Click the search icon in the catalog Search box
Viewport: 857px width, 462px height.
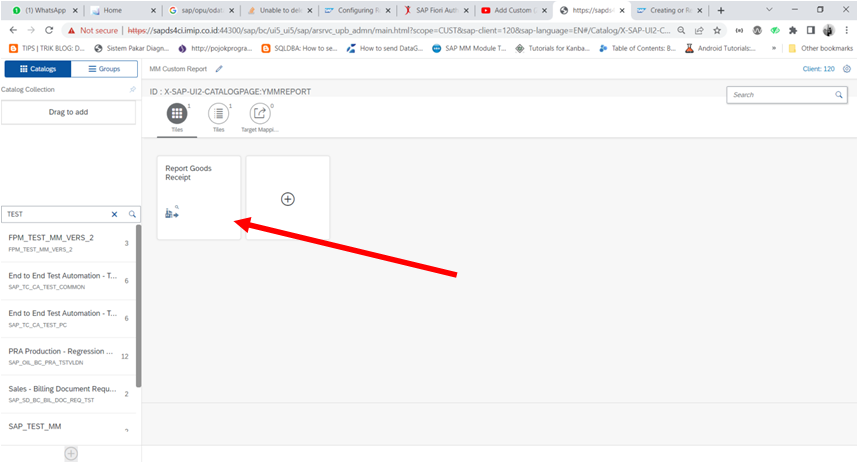(x=839, y=95)
